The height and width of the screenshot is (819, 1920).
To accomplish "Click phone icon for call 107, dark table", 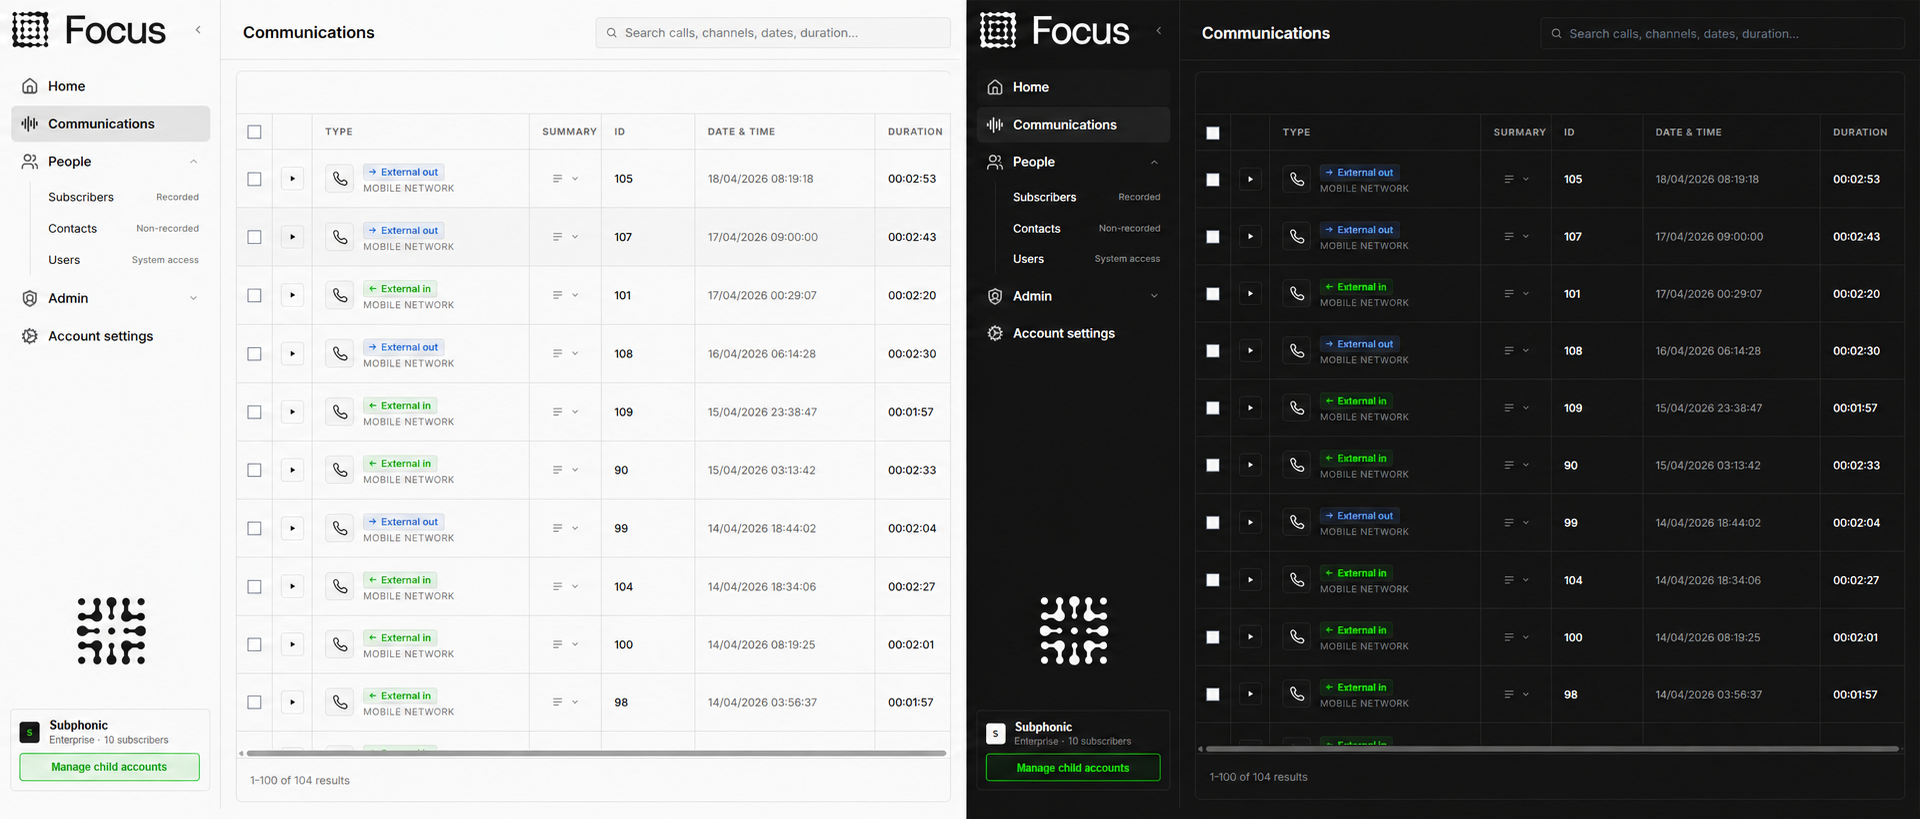I will tap(1297, 237).
